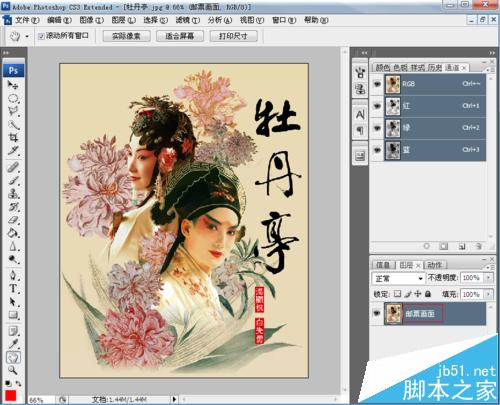
Task: Hide the 邮票画面 layer eye
Action: 377,313
